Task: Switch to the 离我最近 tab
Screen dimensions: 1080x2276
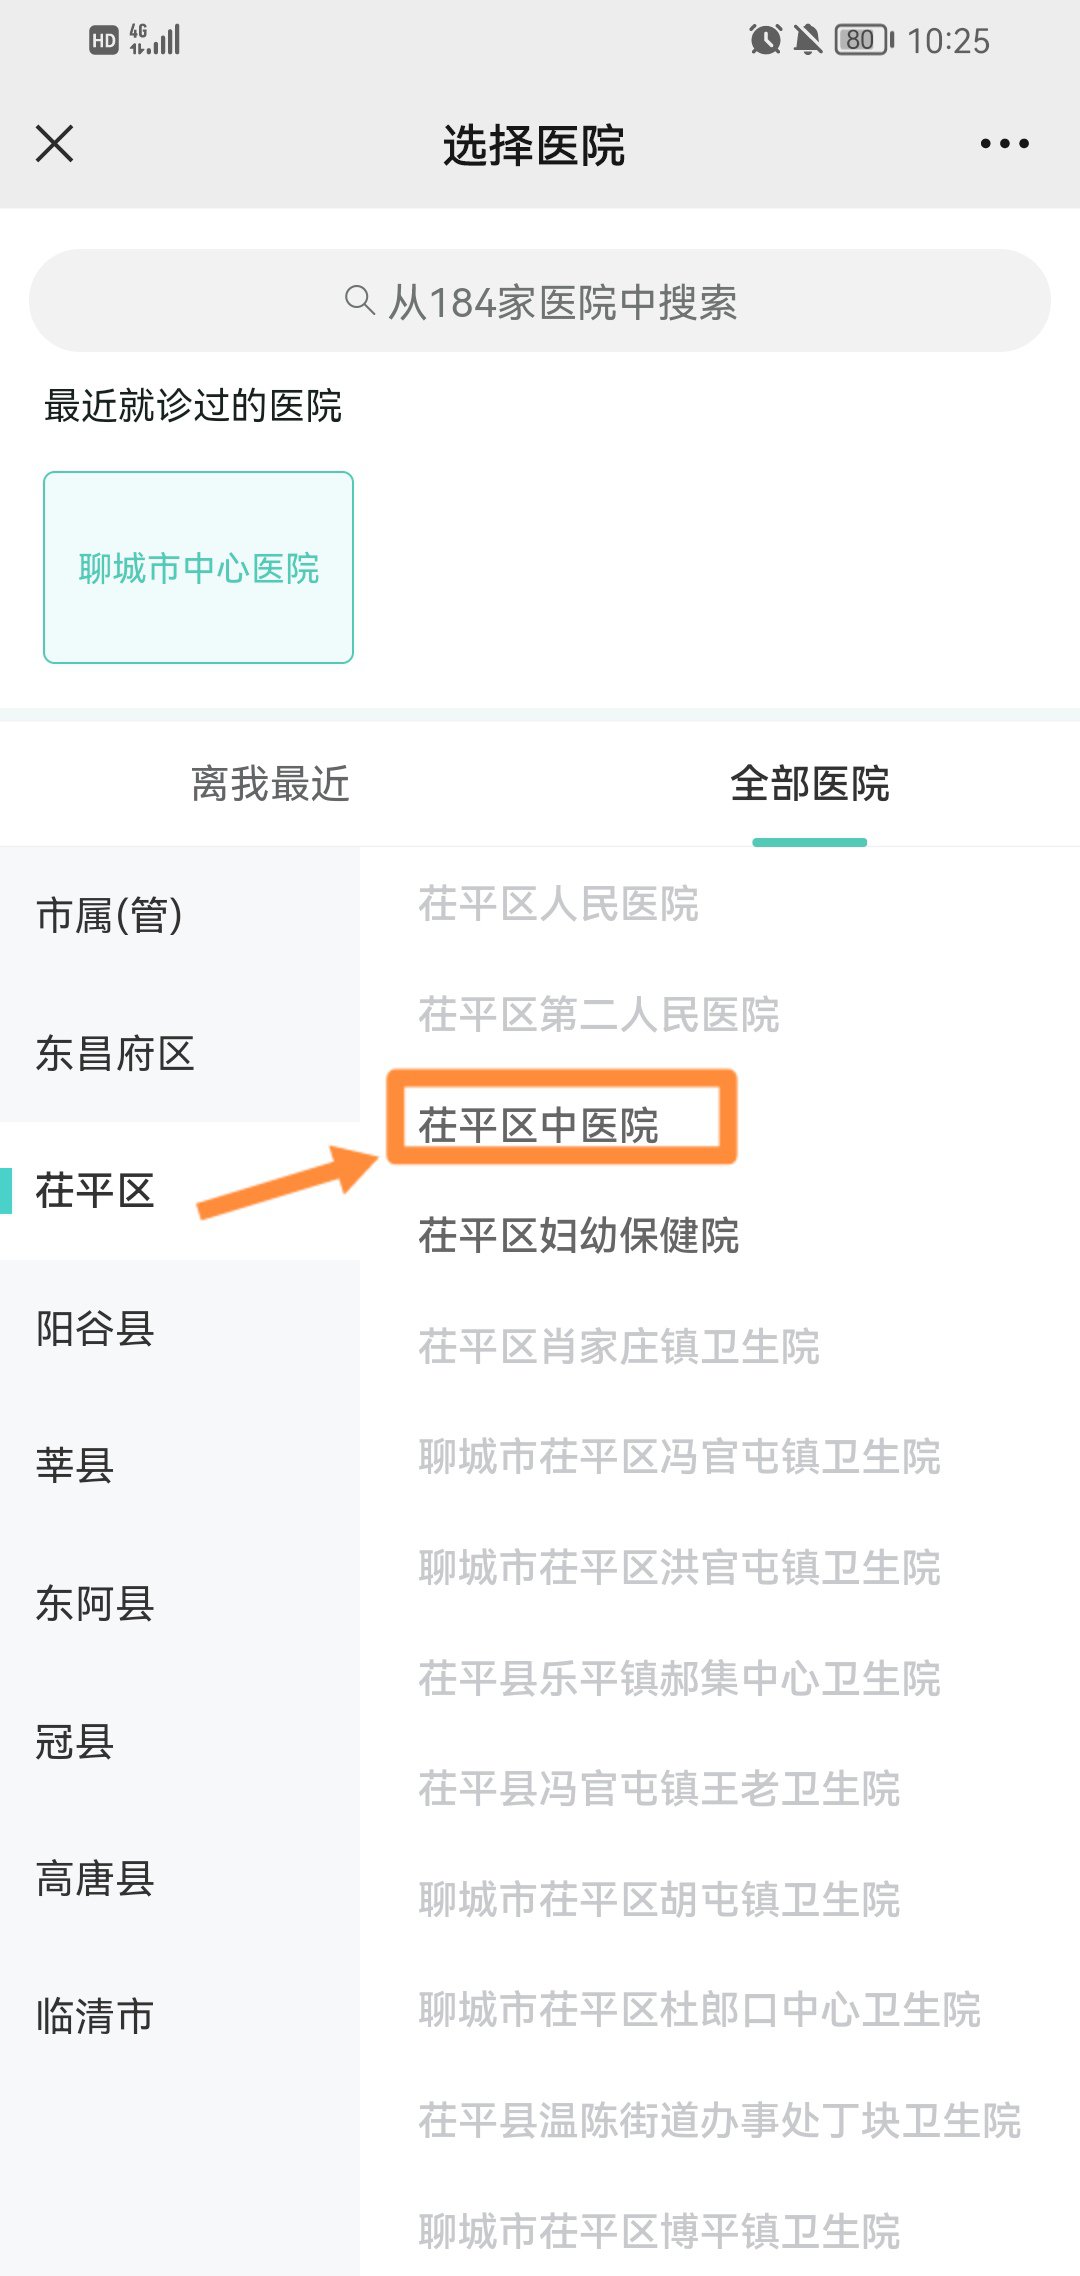Action: pyautogui.click(x=270, y=784)
